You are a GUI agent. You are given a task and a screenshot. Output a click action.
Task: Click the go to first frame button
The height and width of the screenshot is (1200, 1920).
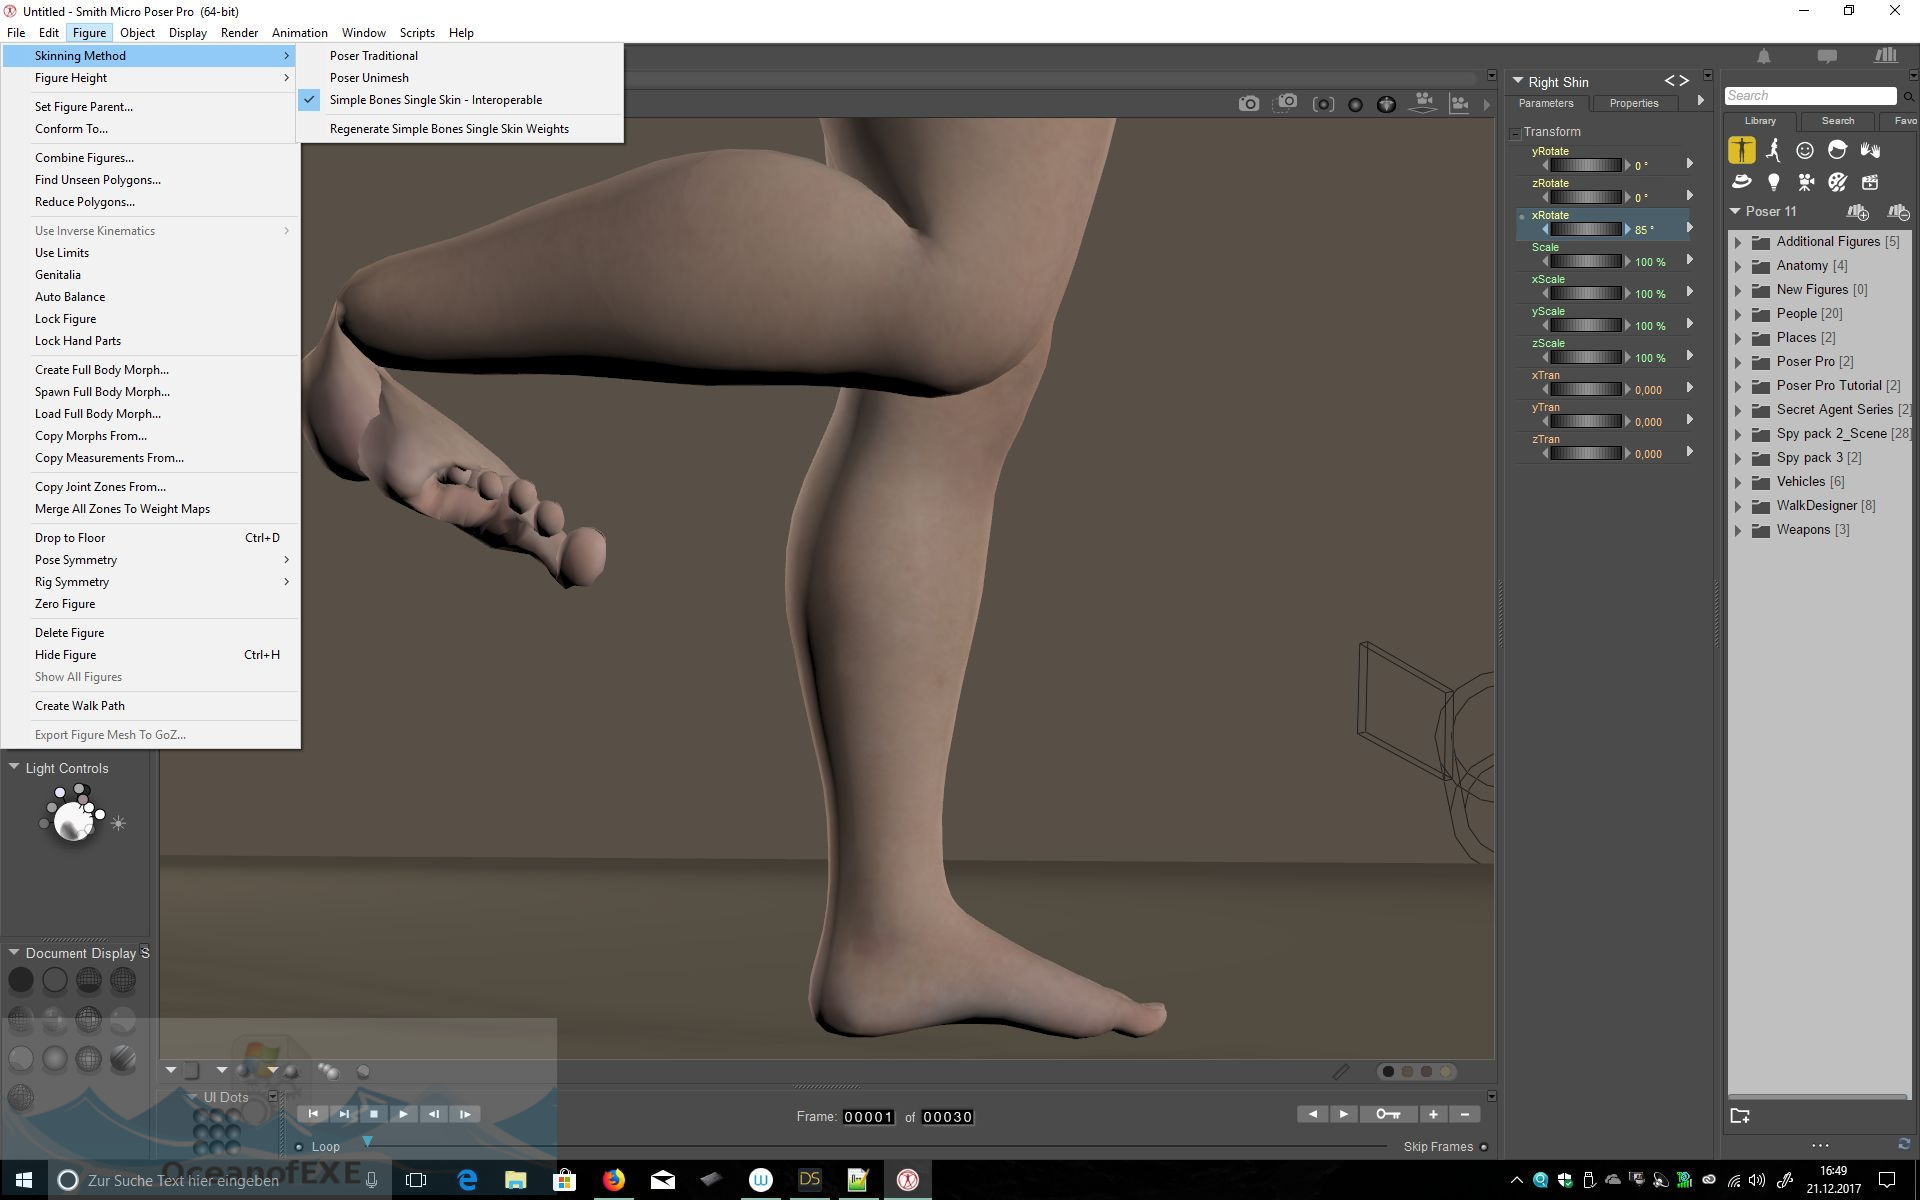313,1114
